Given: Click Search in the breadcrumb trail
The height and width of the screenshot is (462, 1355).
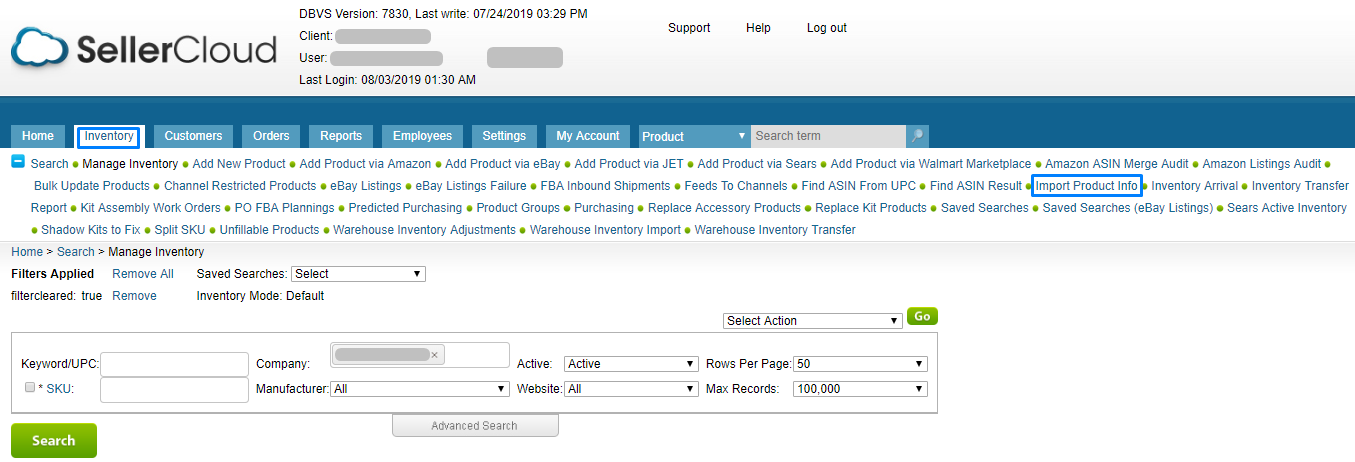Looking at the screenshot, I should (x=76, y=252).
